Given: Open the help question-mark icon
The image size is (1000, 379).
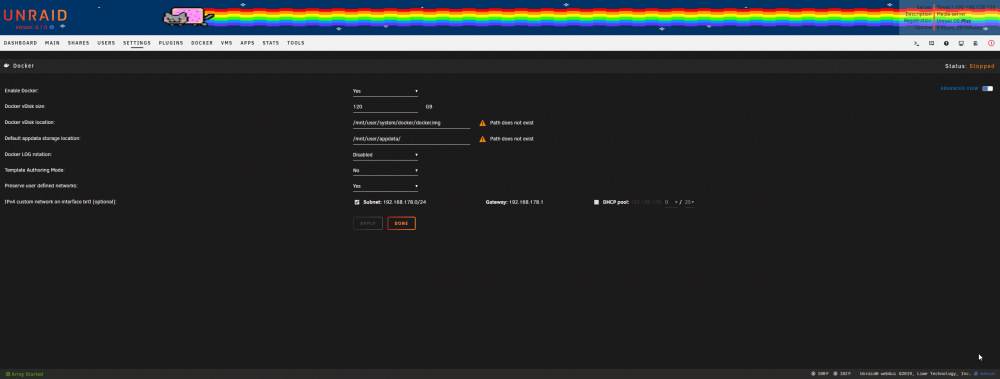Looking at the screenshot, I should coord(946,43).
